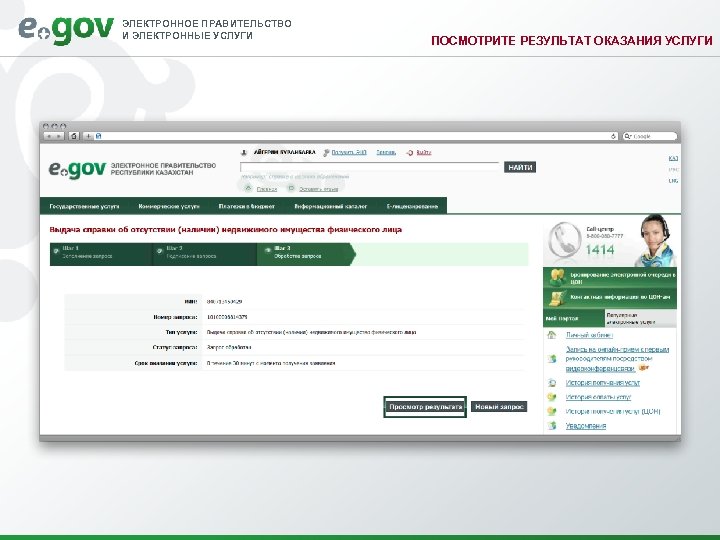The width and height of the screenshot is (720, 540).
Task: Switch to the Популярные электронные услуги tab
Action: point(641,318)
